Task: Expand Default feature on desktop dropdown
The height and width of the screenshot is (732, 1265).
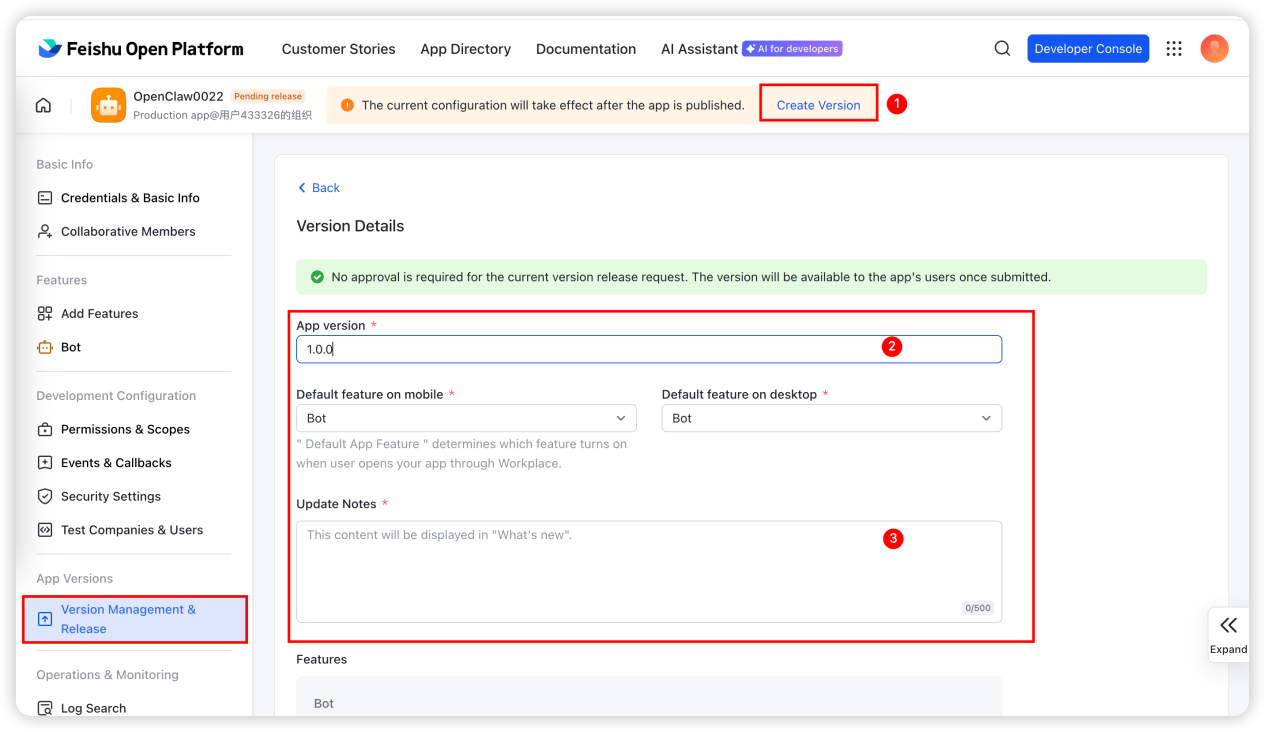Action: point(831,418)
